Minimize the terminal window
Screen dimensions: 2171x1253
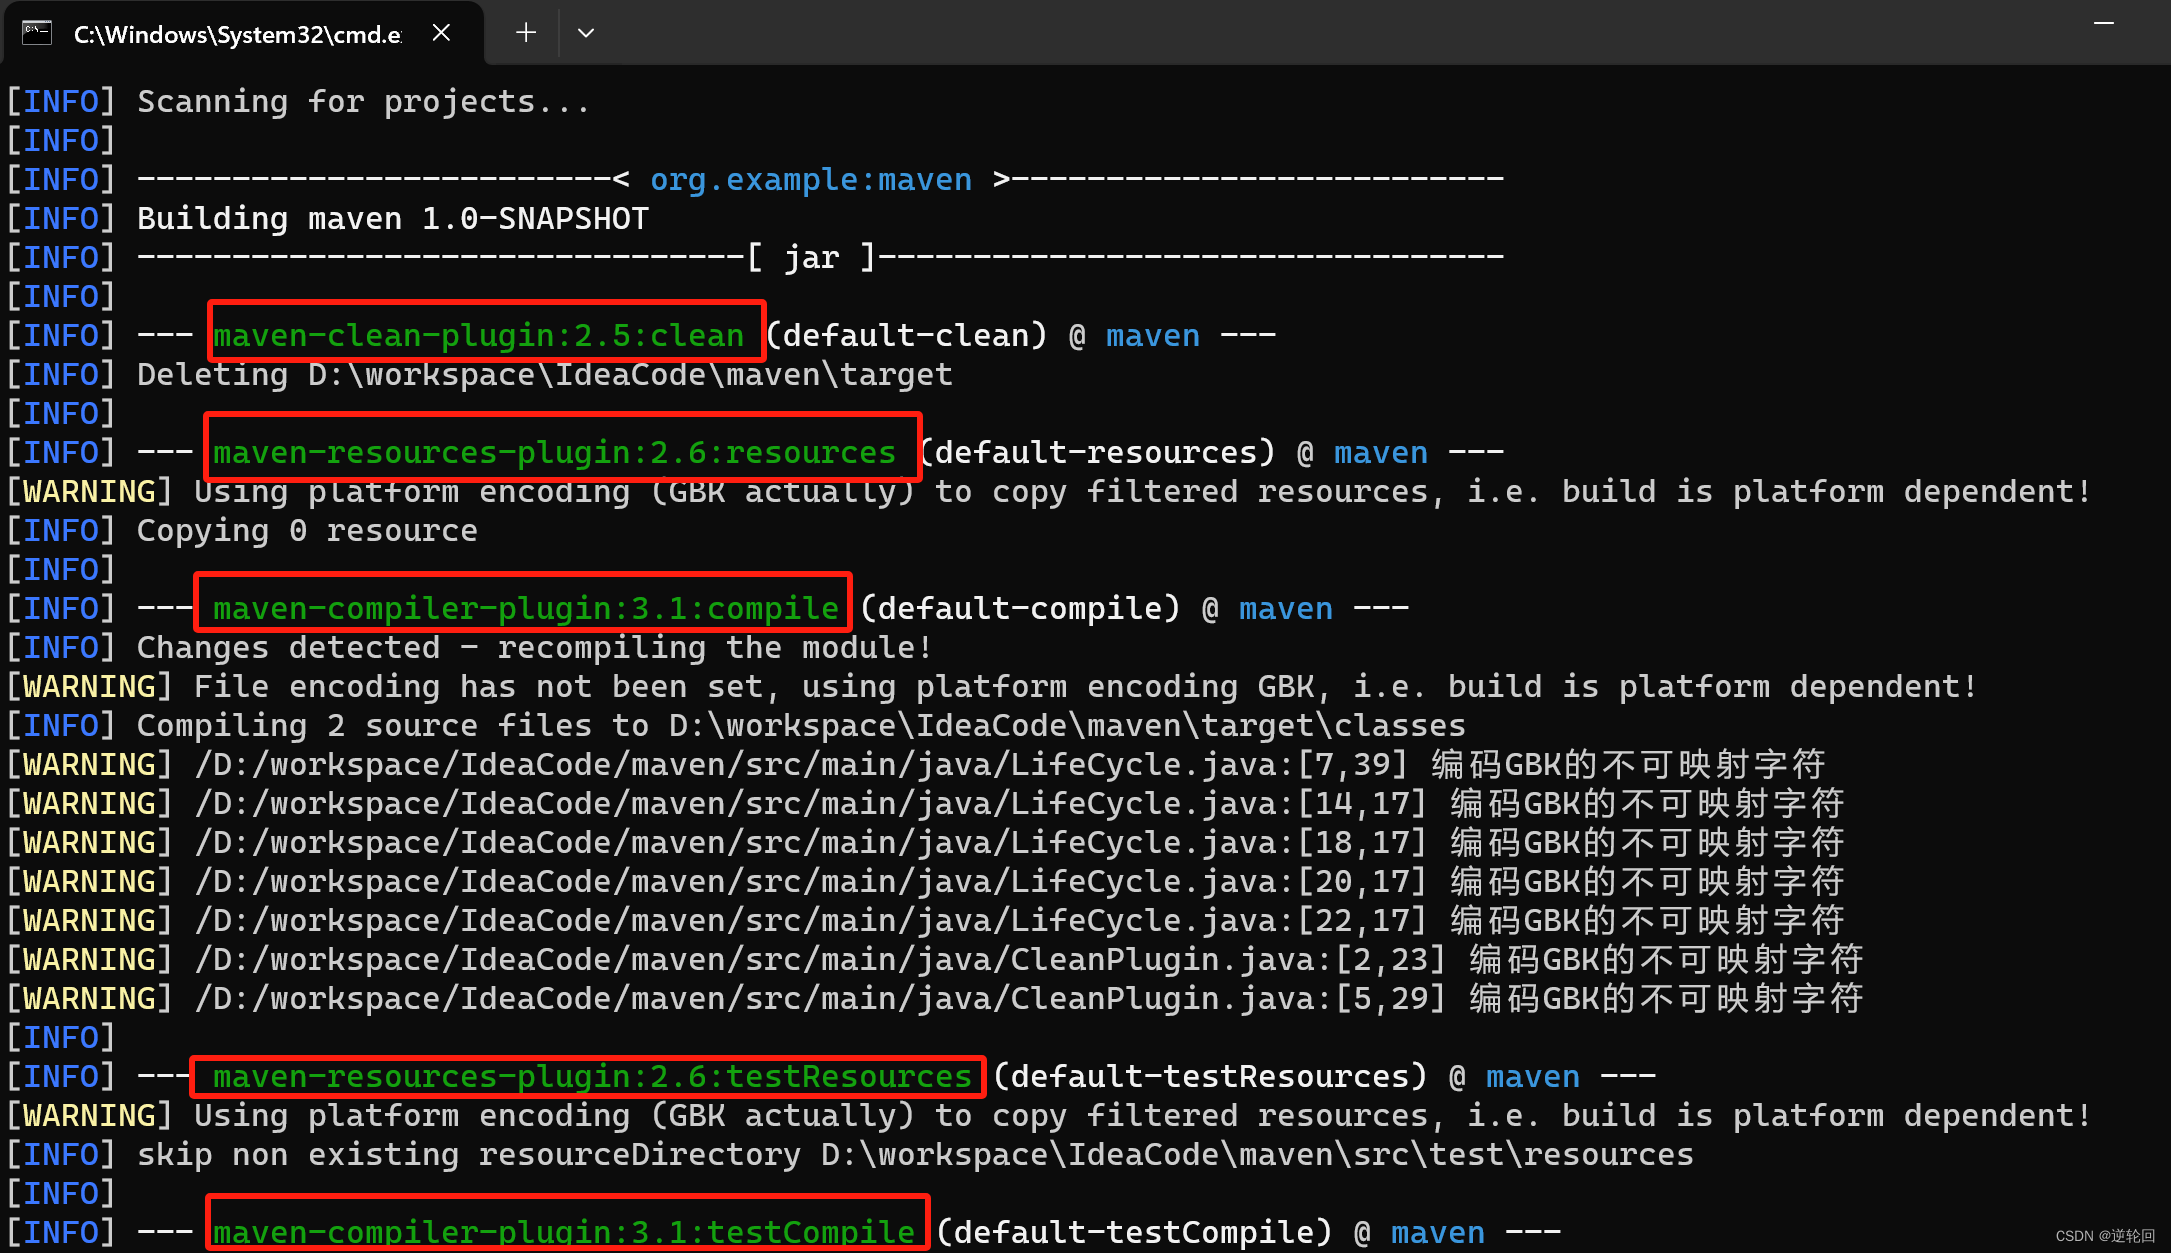pos(2104,22)
